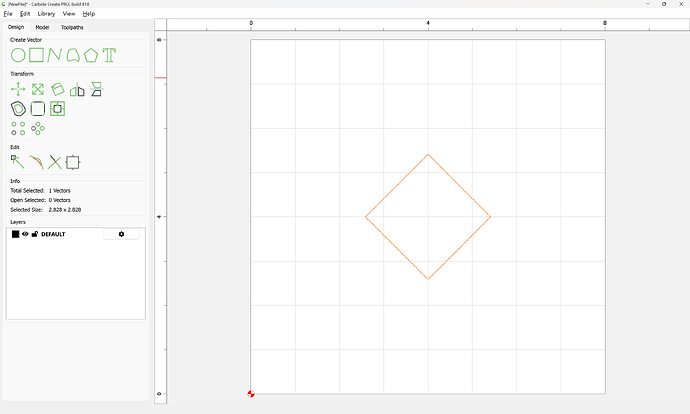Use the Offset Vector tool
The height and width of the screenshot is (414, 690).
18,108
